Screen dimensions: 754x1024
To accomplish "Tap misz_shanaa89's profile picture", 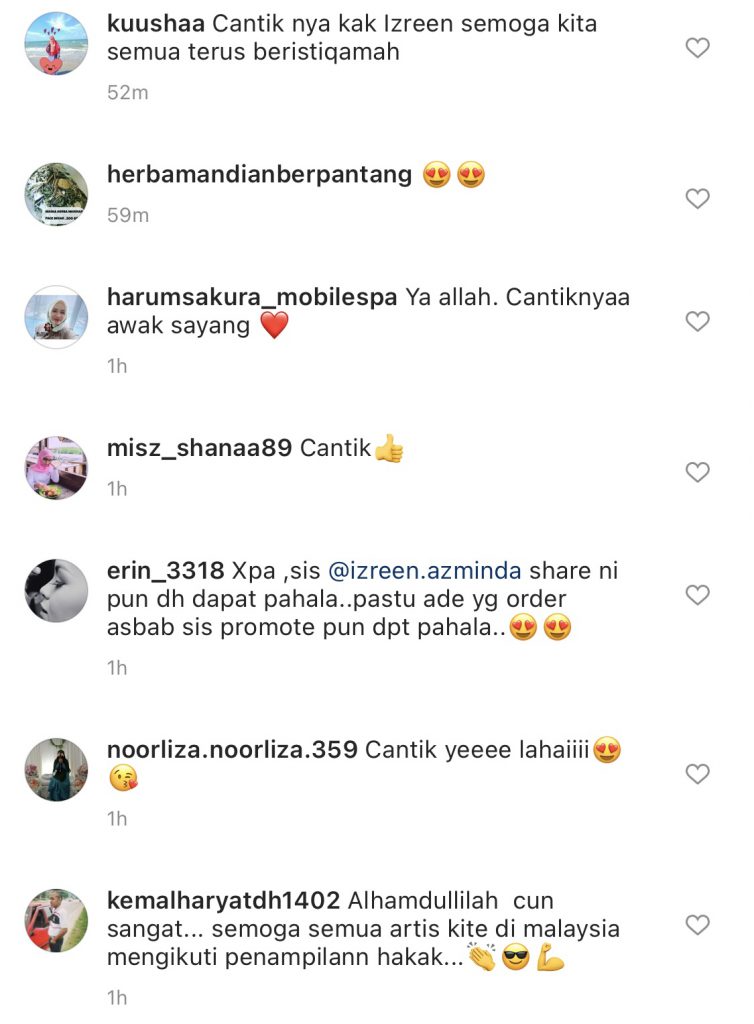I will coord(56,468).
